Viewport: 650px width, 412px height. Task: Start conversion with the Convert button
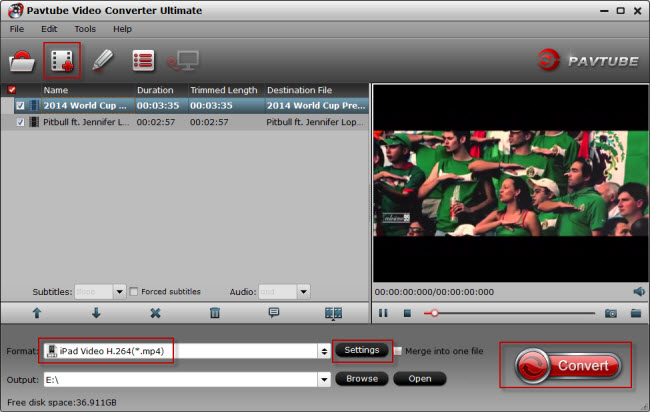pos(564,366)
